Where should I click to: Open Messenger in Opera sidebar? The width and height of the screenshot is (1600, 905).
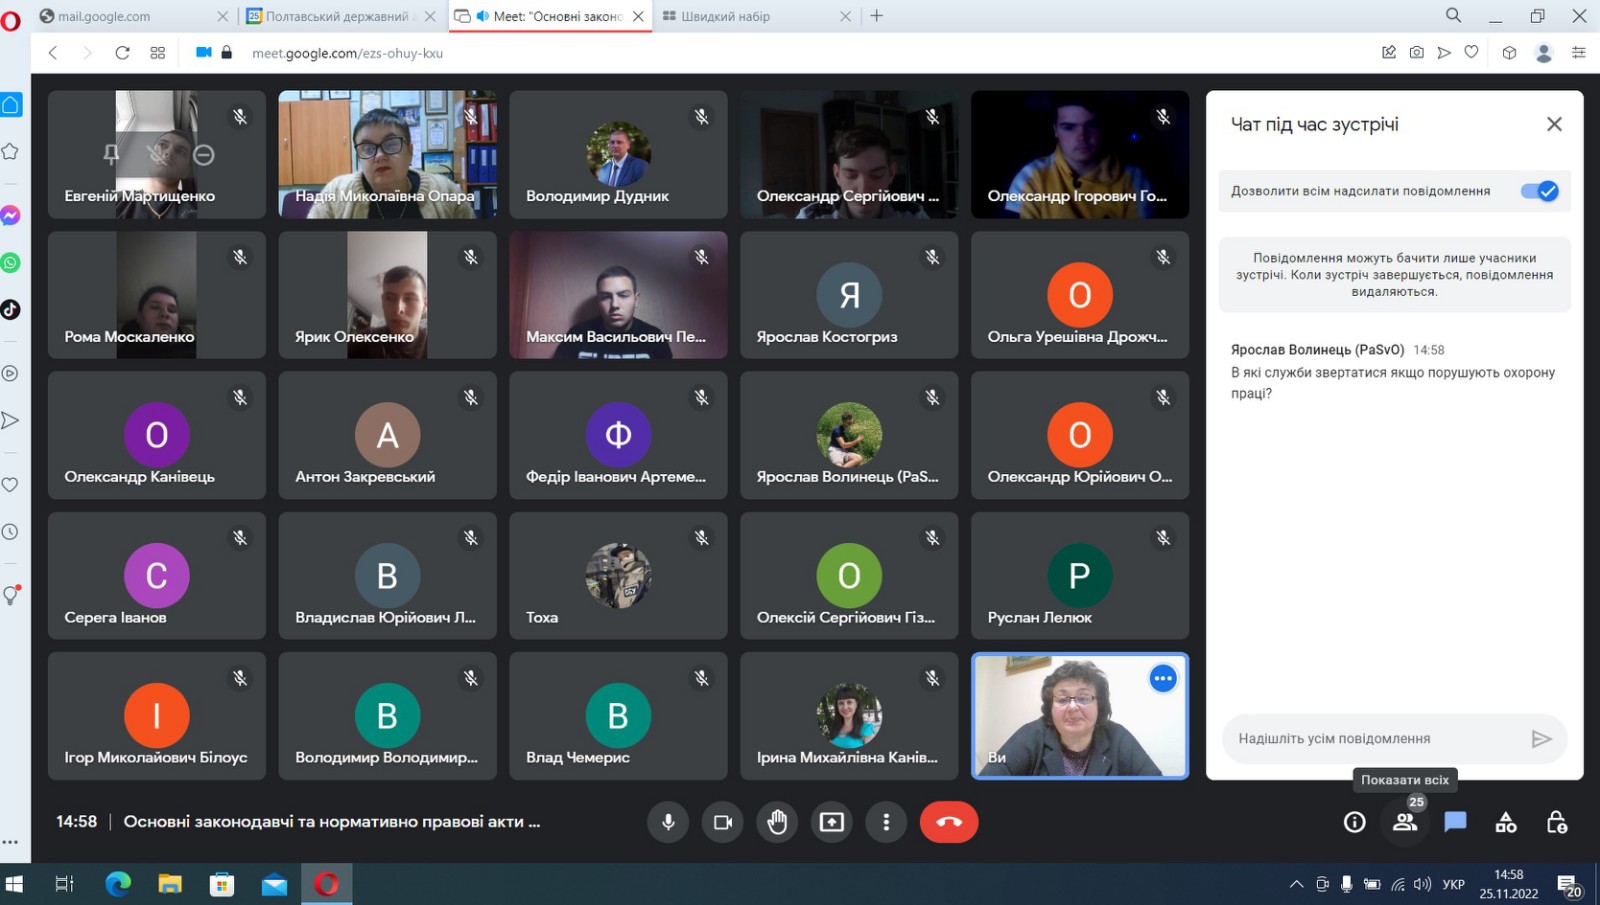[10, 216]
